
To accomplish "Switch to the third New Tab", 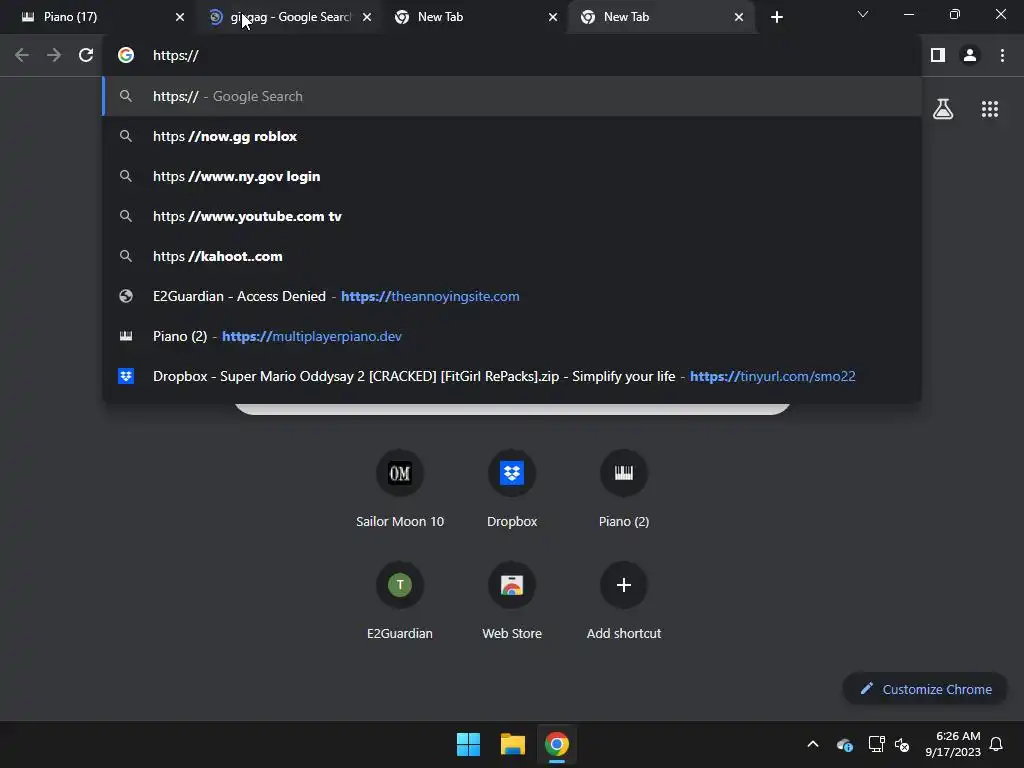I will (475, 17).
